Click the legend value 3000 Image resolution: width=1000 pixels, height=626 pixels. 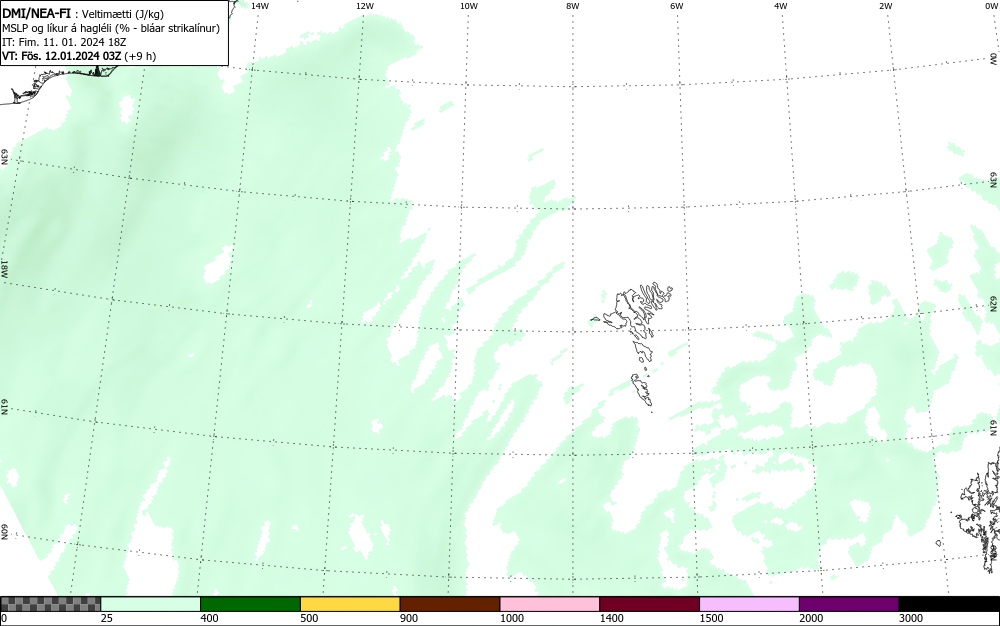[x=911, y=618]
